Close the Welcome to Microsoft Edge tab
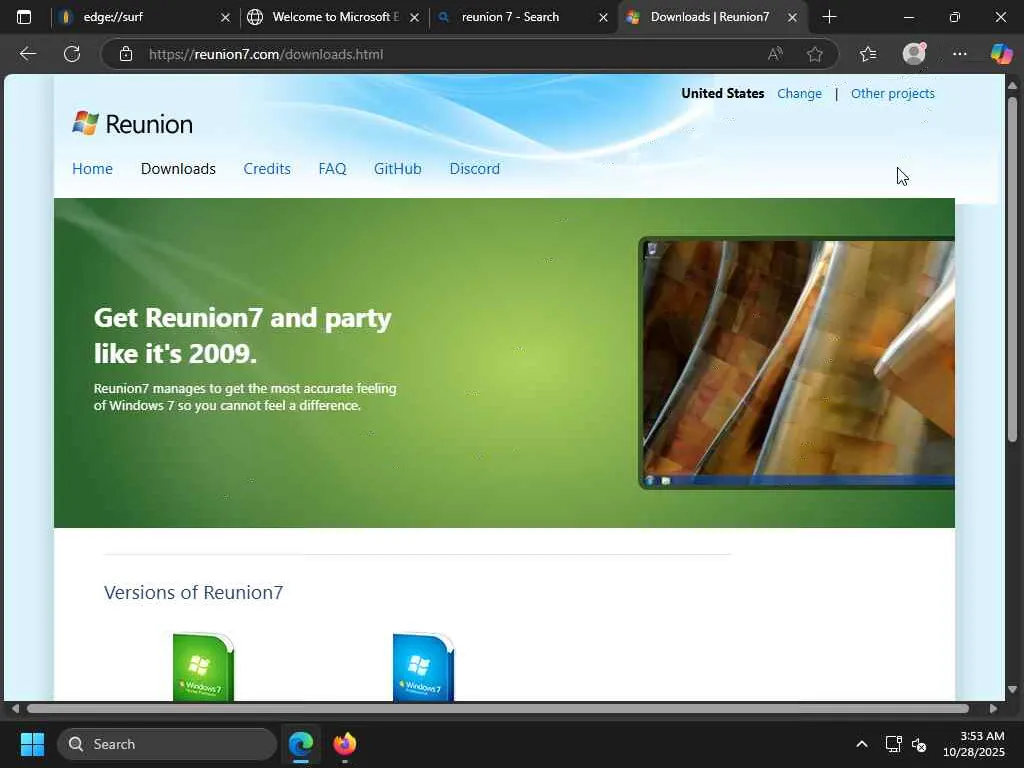 coord(414,18)
